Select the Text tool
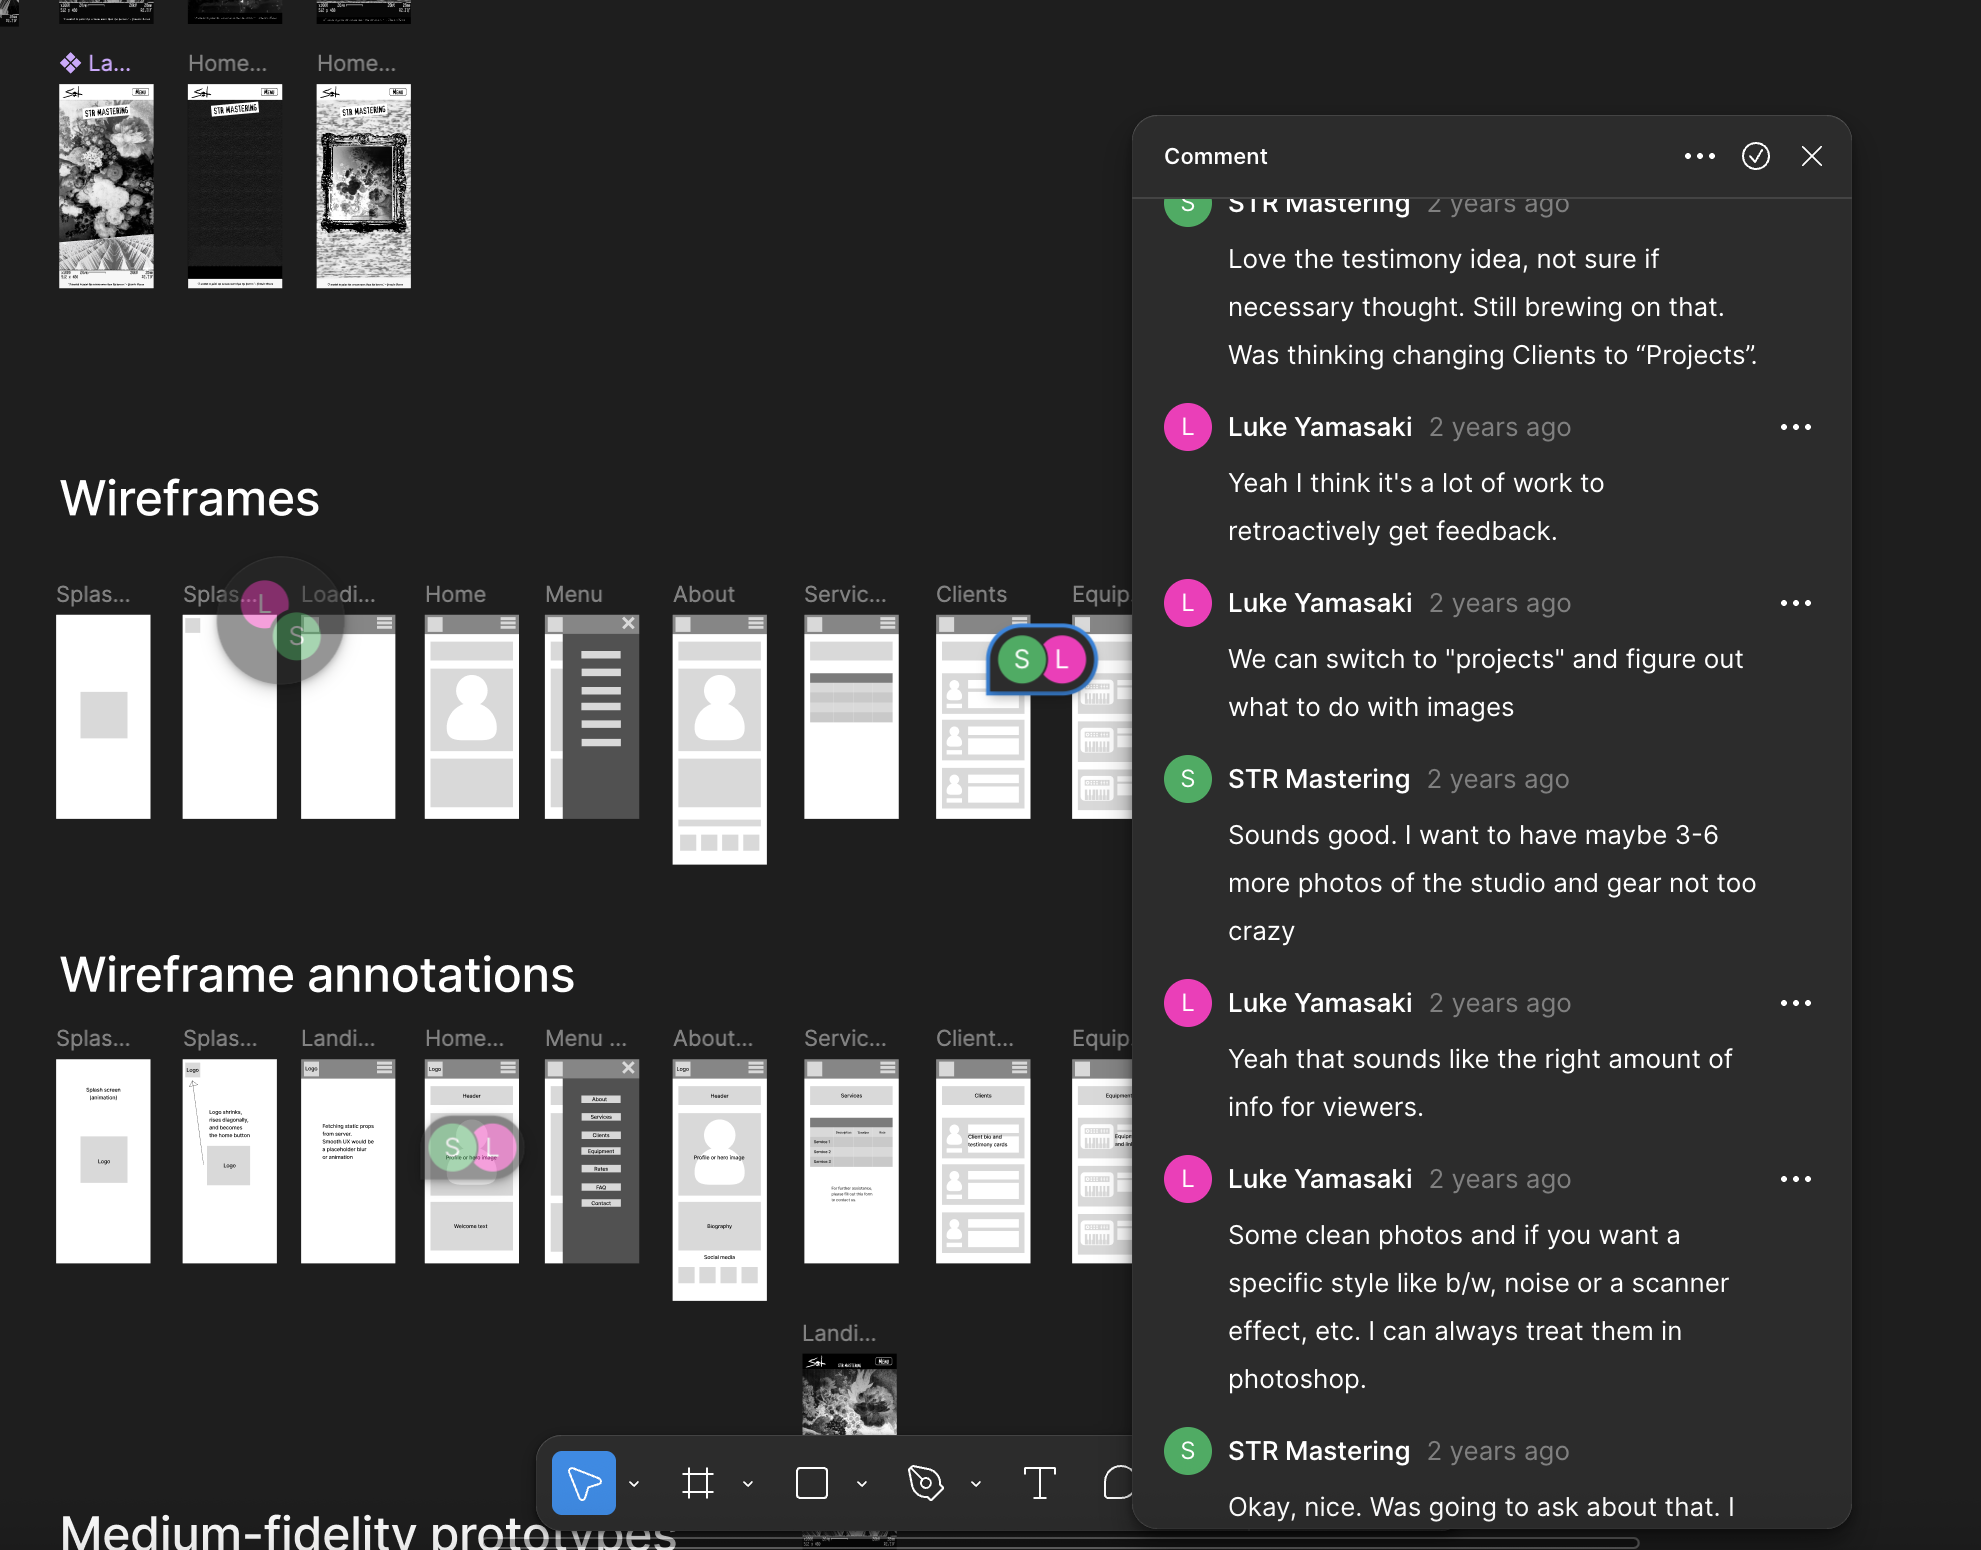This screenshot has height=1550, width=1981. (1039, 1483)
